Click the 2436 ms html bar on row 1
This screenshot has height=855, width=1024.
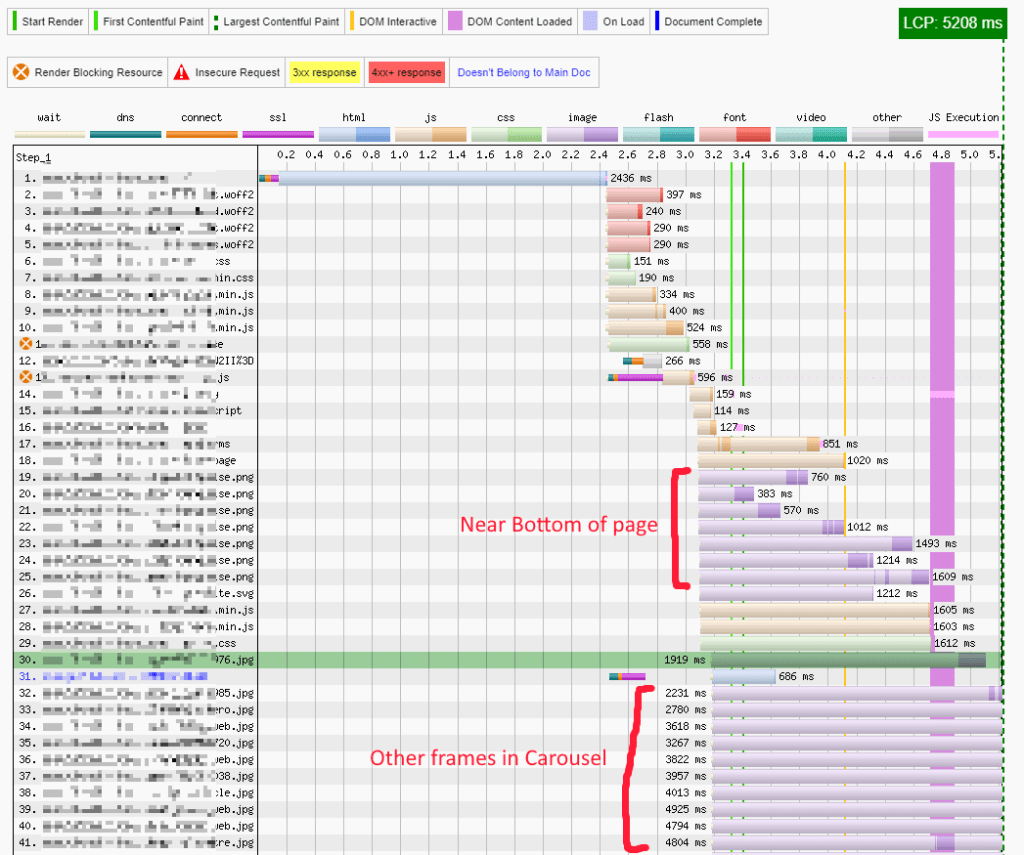tap(442, 178)
